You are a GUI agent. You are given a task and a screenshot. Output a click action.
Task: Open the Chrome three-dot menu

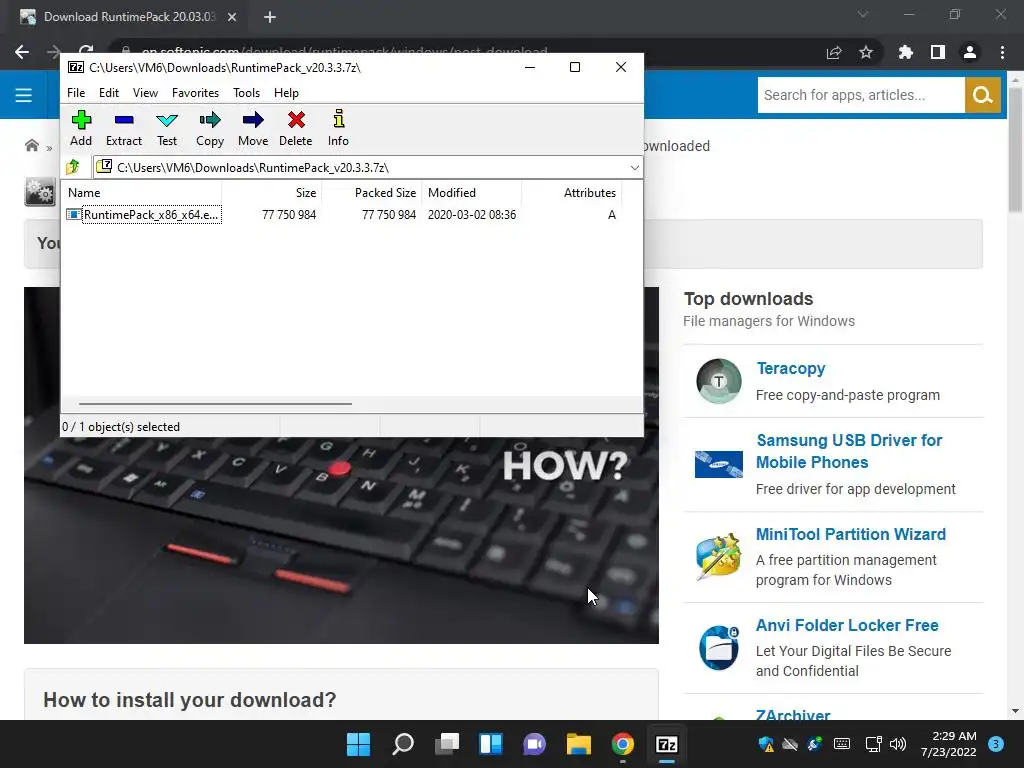(x=1002, y=52)
